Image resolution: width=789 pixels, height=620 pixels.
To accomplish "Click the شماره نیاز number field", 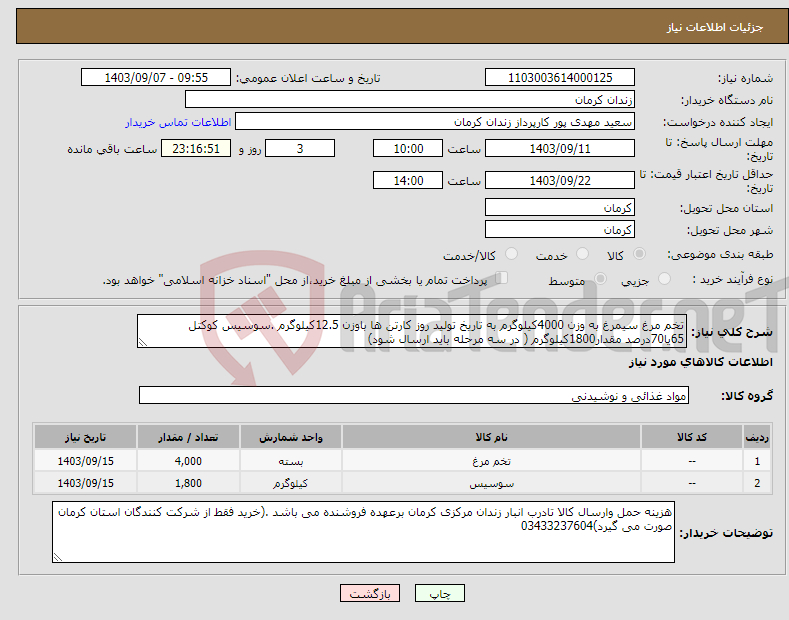I will click(x=560, y=78).
